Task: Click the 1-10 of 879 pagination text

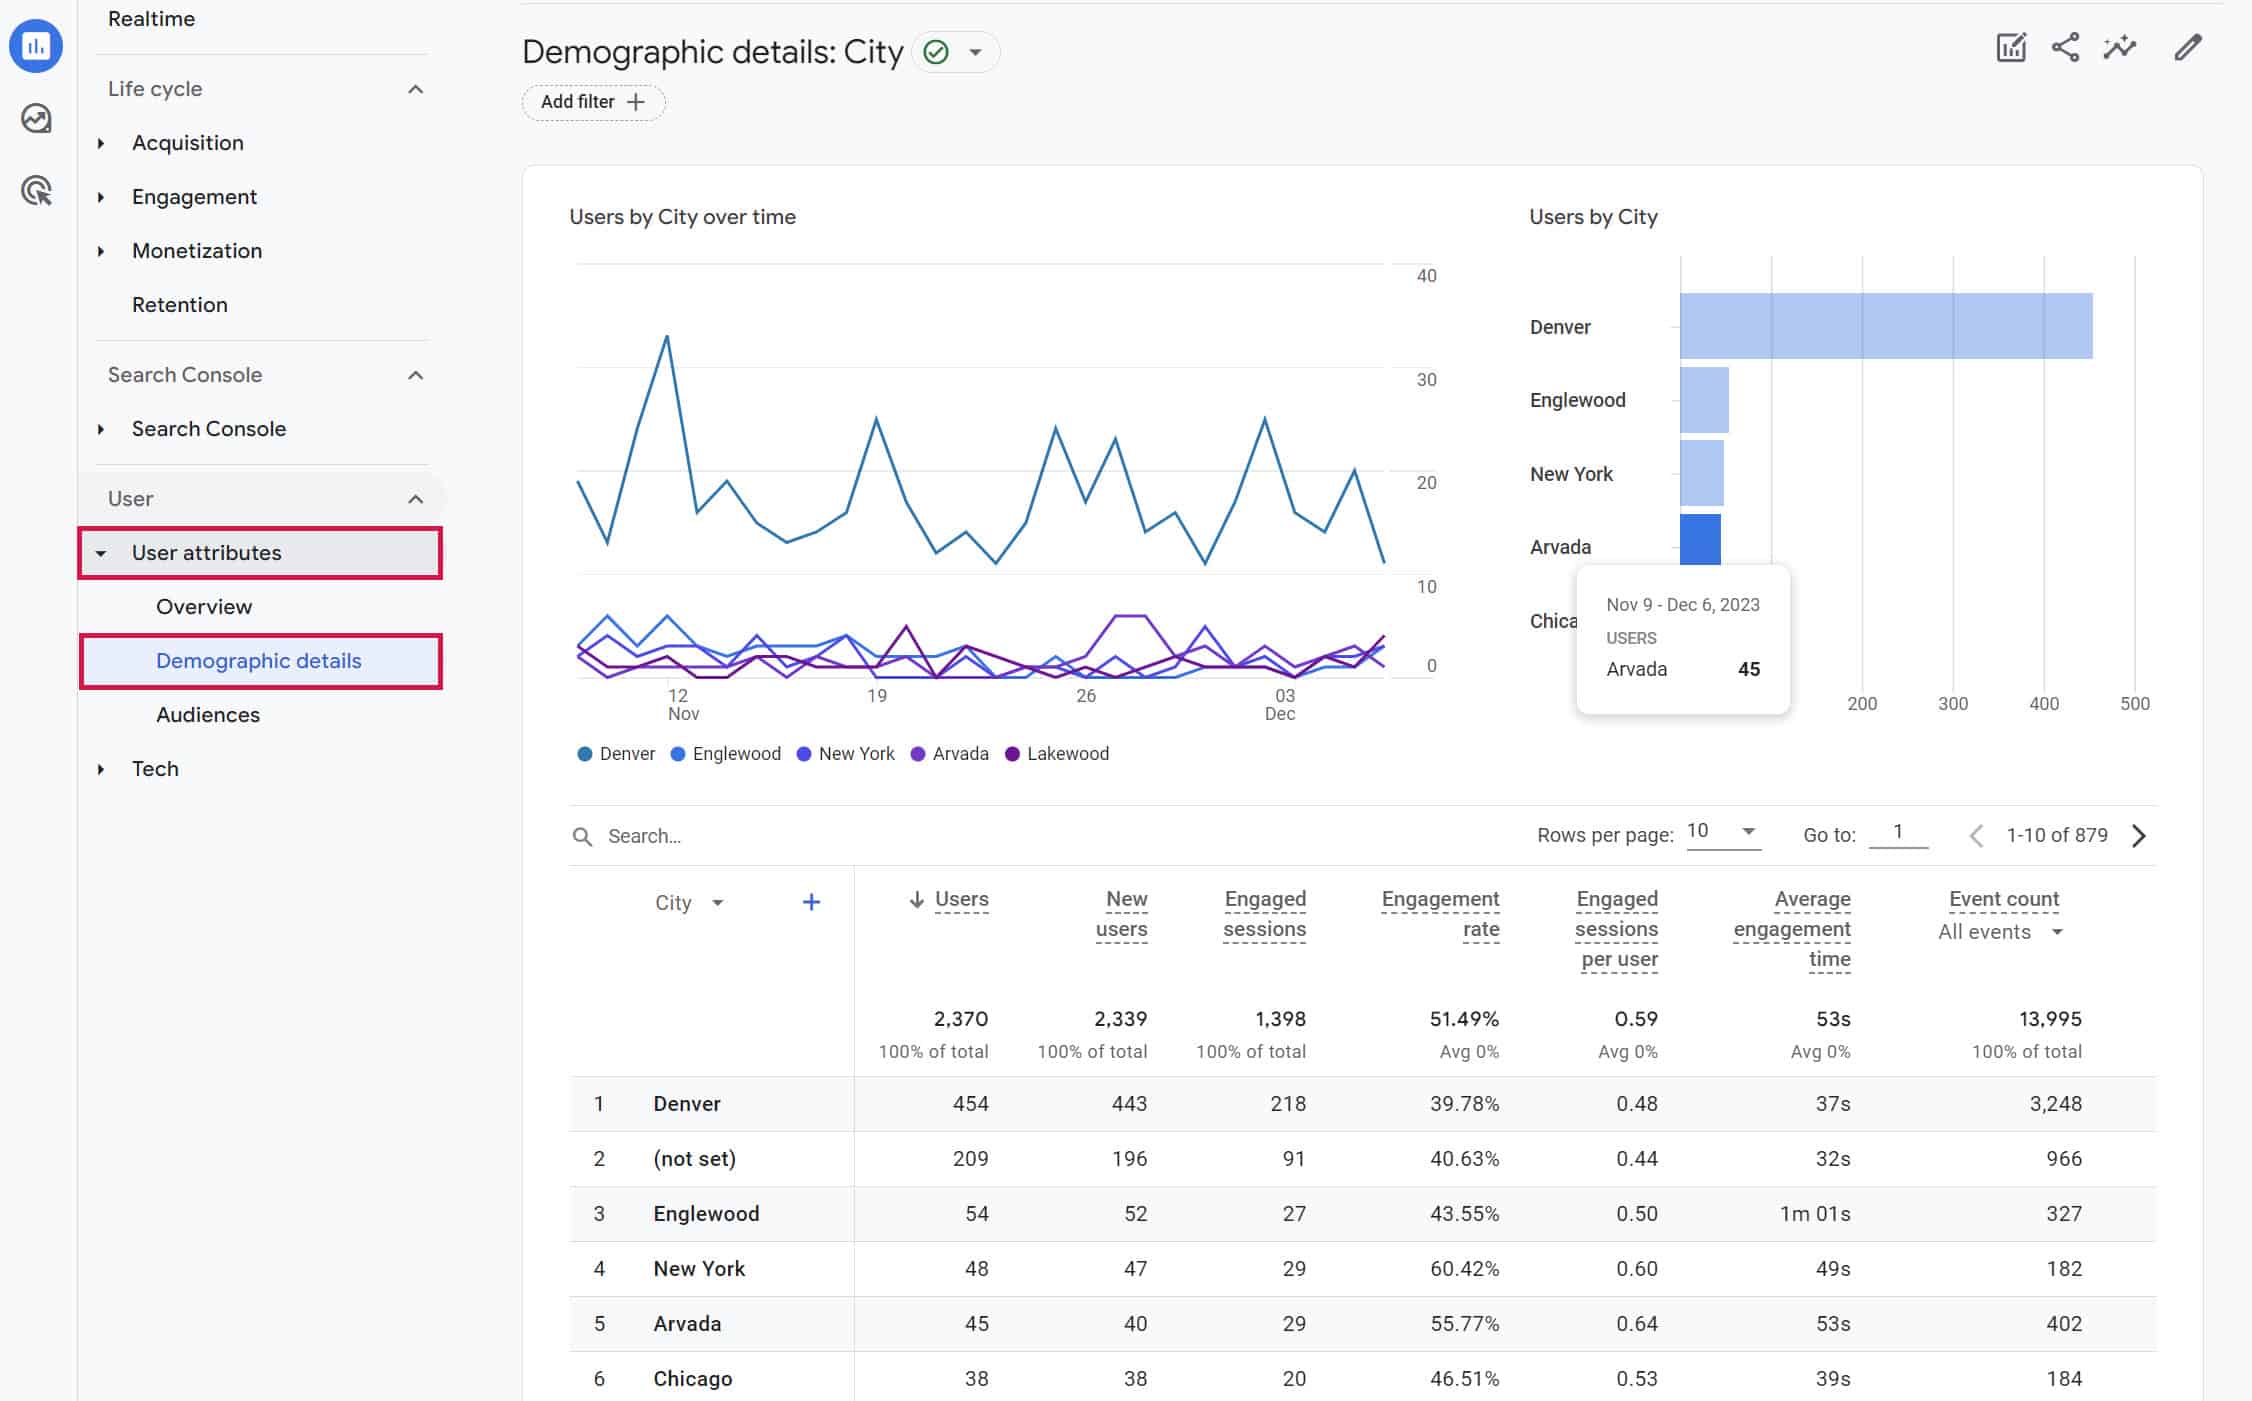Action: tap(2057, 836)
